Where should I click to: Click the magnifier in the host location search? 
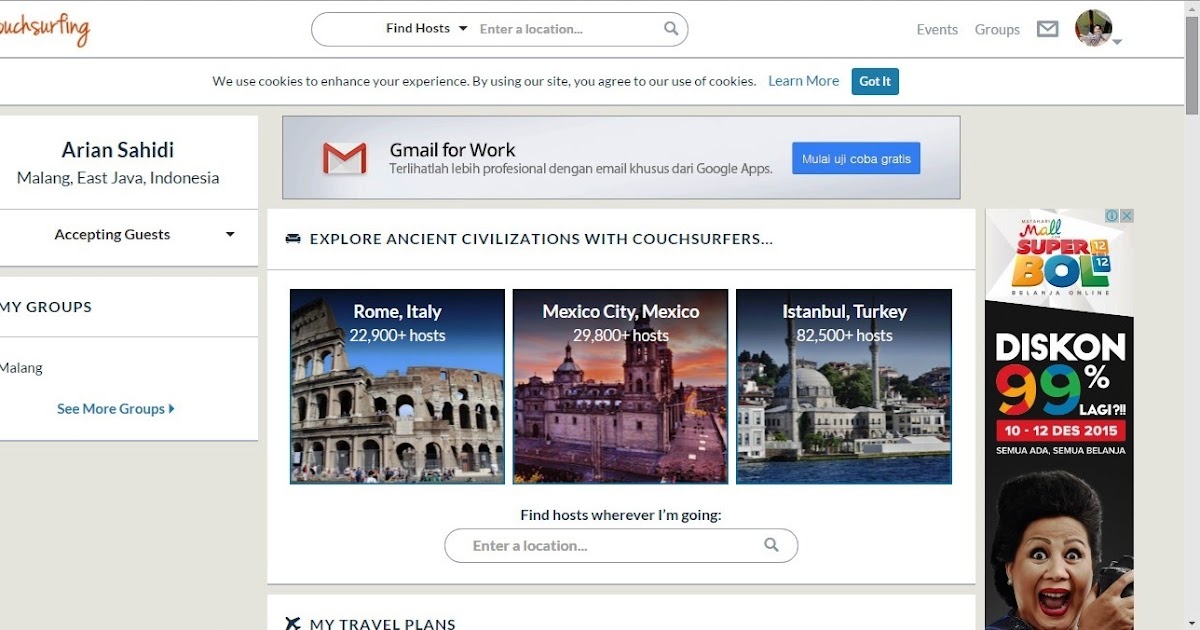(x=771, y=545)
